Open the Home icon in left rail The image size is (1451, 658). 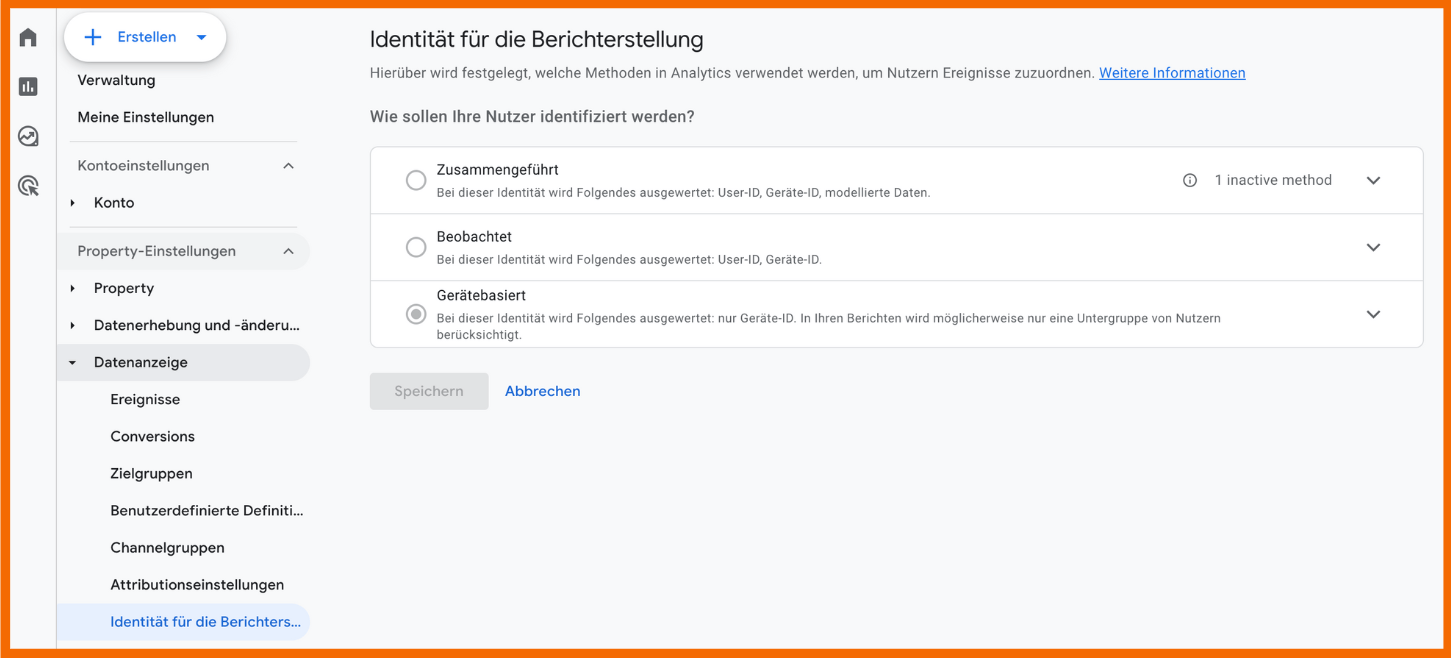[28, 38]
